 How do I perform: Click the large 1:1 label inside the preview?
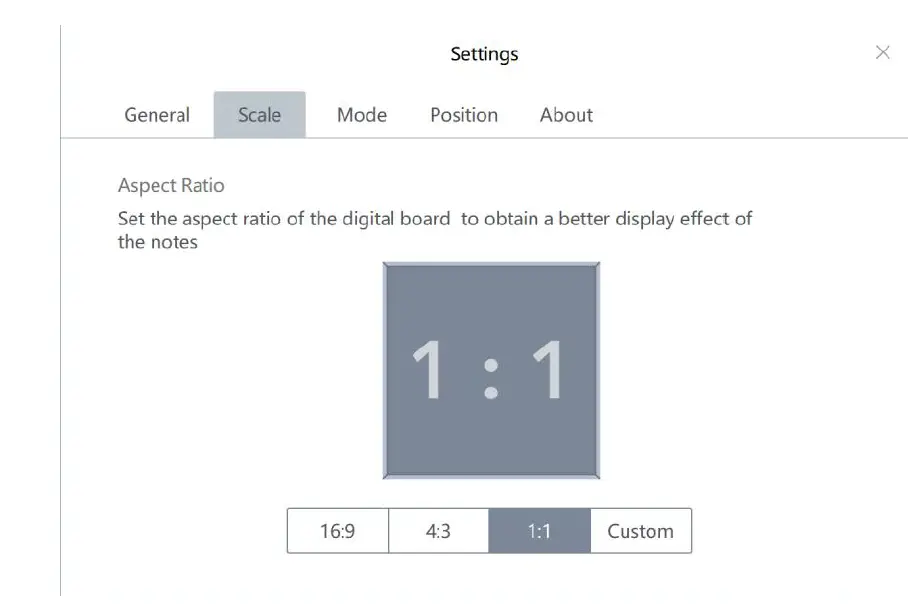[490, 370]
